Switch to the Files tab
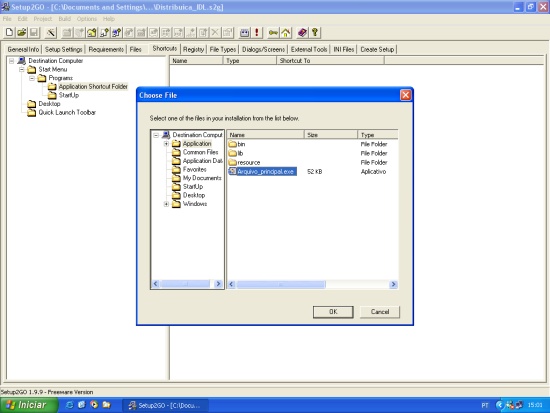This screenshot has height=413, width=550. click(135, 49)
